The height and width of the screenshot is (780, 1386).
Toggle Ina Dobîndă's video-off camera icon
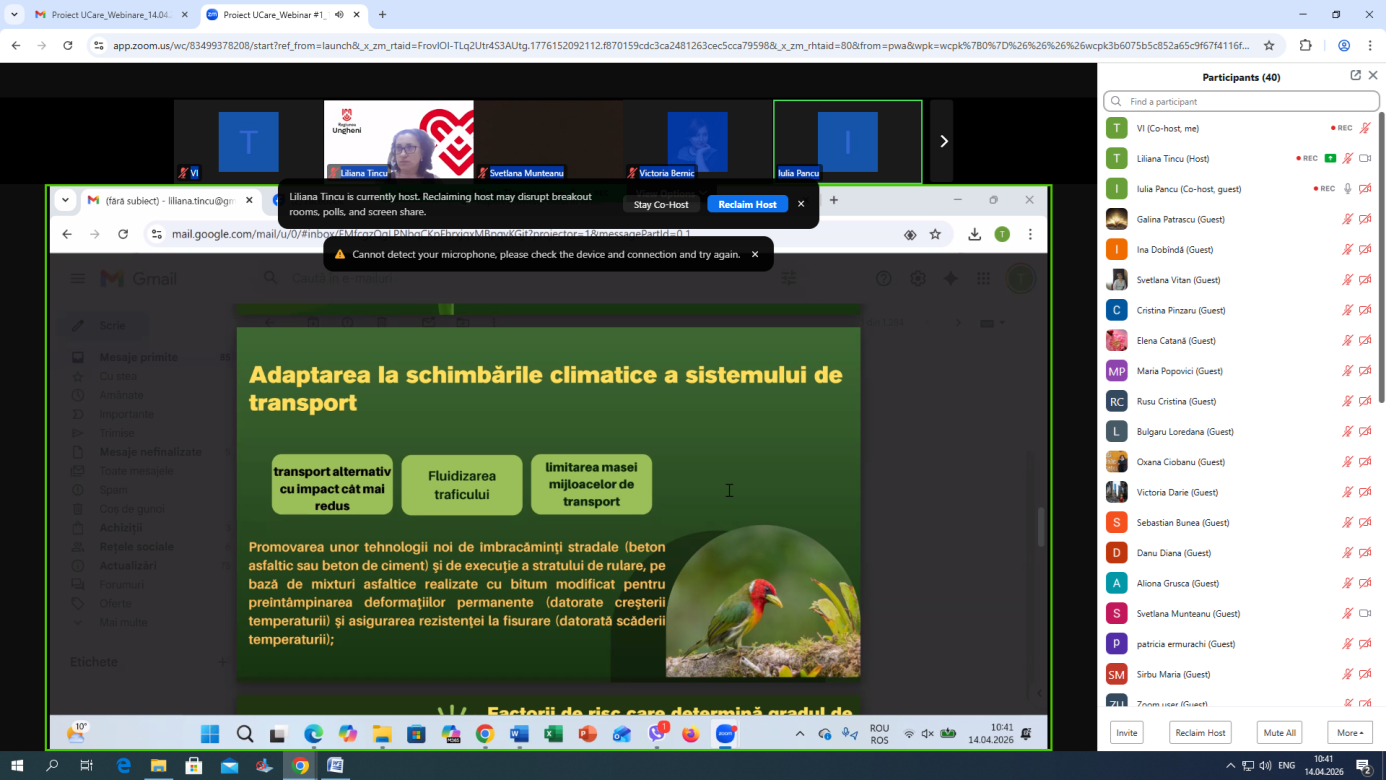click(1365, 250)
